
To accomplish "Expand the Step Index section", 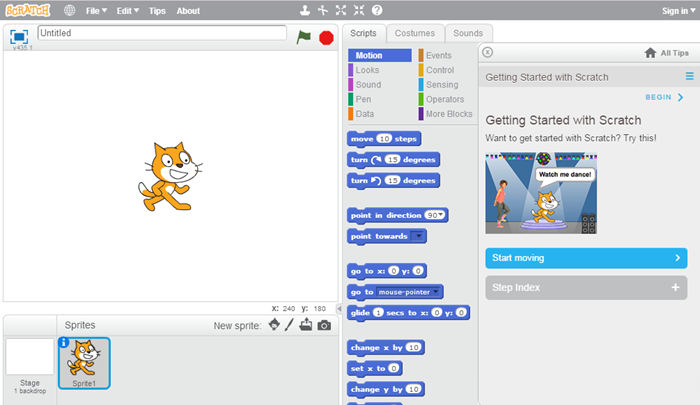I will 586,288.
